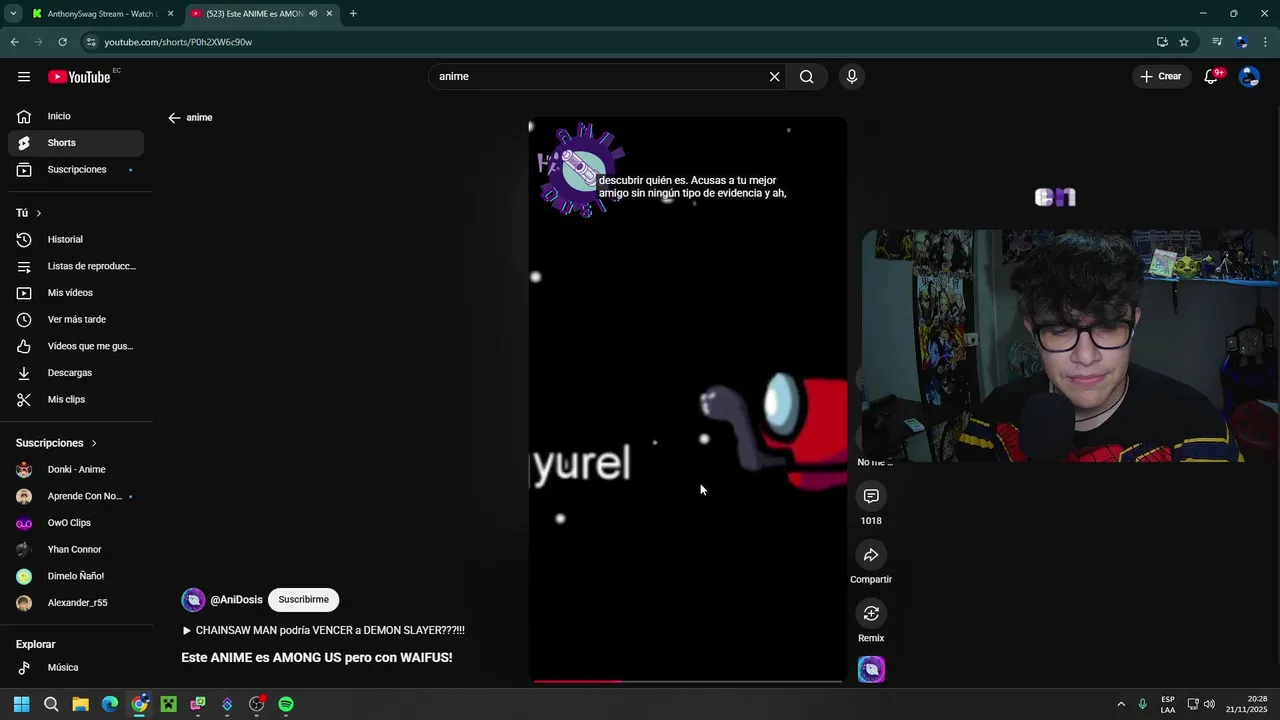This screenshot has width=1280, height=720.
Task: Open Donki - Anime channel
Action: [76, 470]
